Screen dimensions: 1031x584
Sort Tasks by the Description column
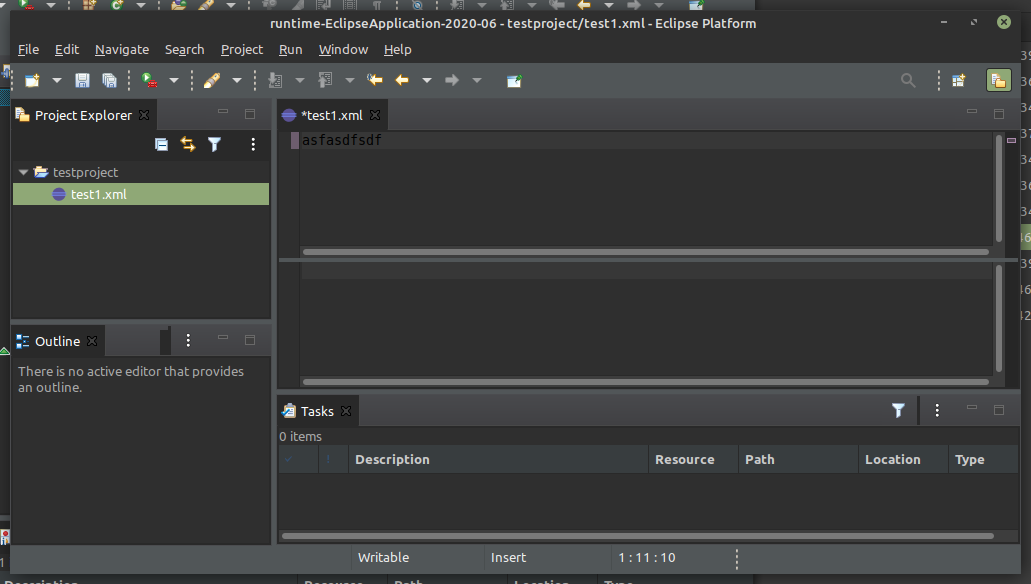coord(498,460)
